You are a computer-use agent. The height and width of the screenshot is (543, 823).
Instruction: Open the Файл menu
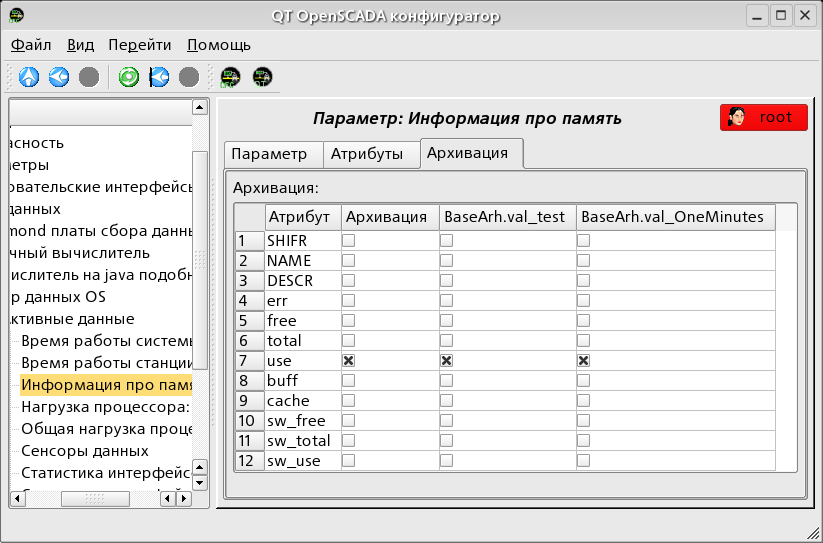pyautogui.click(x=32, y=45)
